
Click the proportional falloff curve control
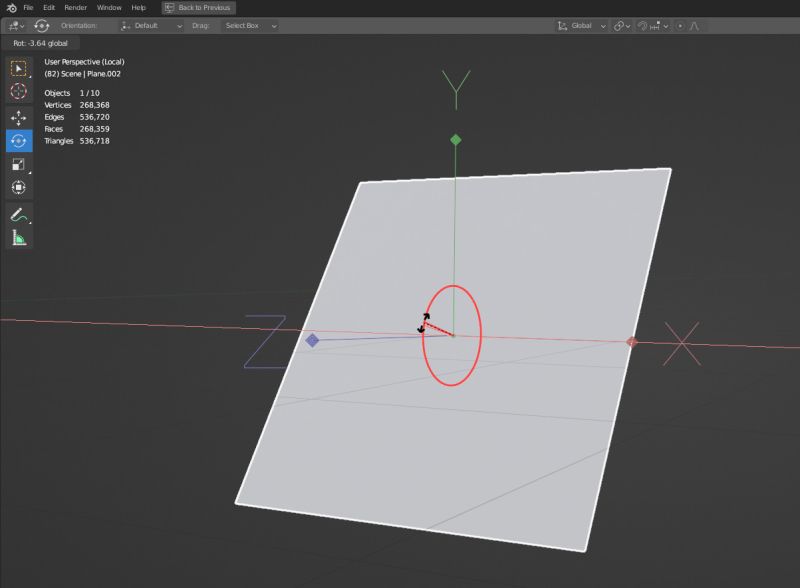point(692,26)
